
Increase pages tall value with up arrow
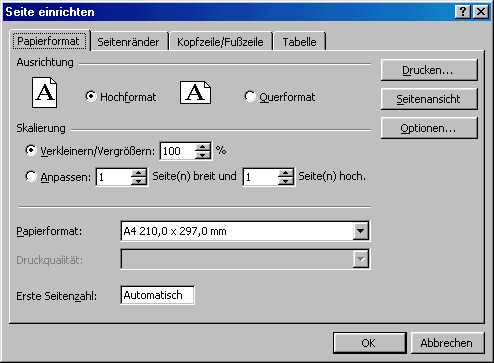(x=286, y=173)
